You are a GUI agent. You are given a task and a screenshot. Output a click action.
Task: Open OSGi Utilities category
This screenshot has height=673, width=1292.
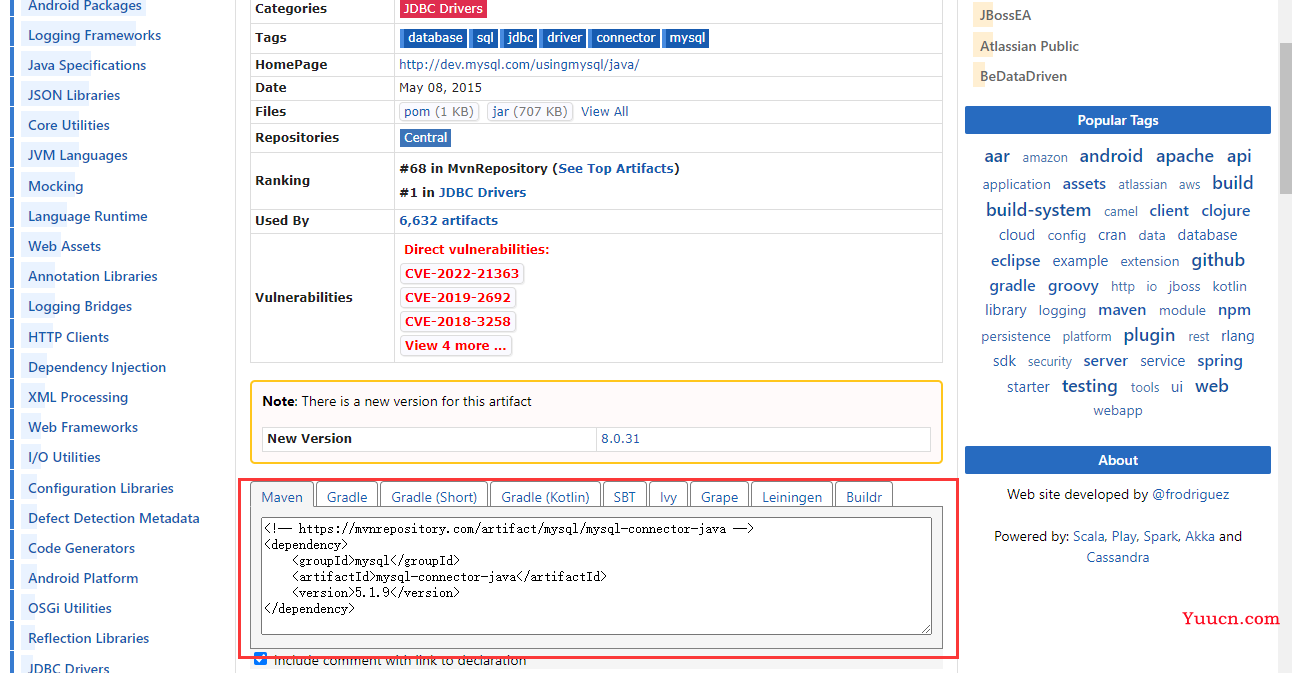70,608
